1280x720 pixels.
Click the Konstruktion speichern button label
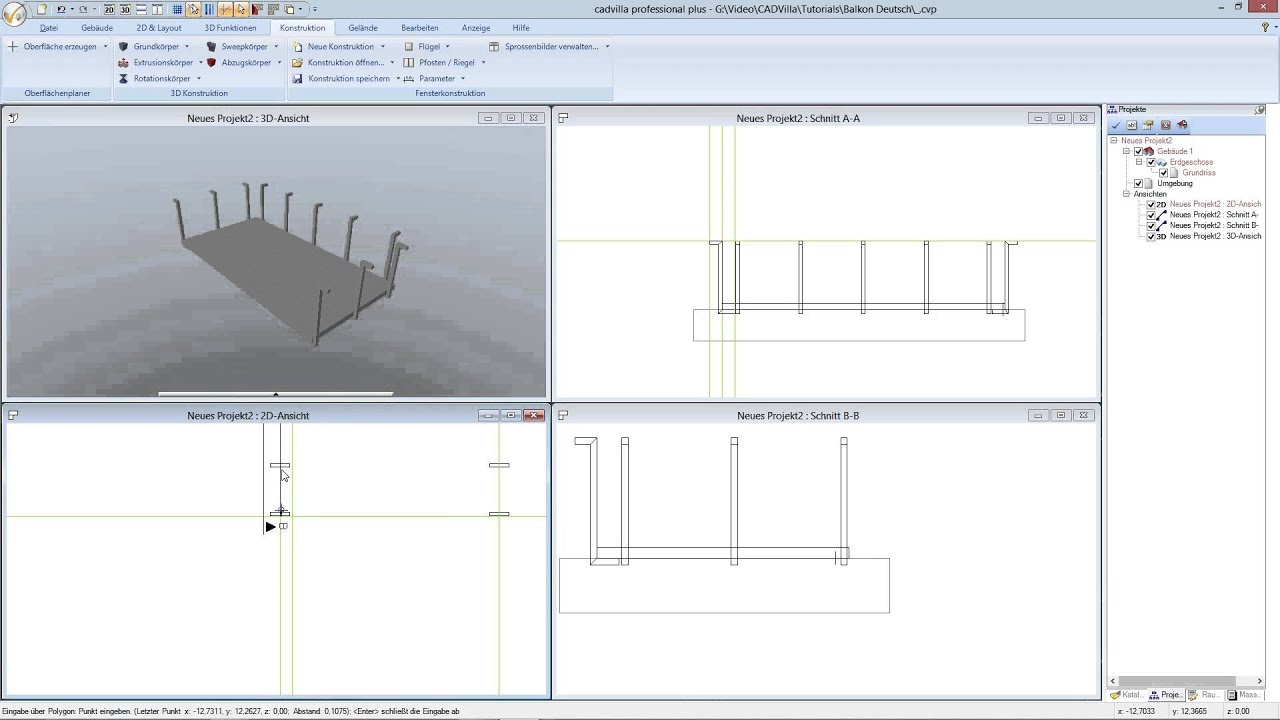tap(349, 79)
